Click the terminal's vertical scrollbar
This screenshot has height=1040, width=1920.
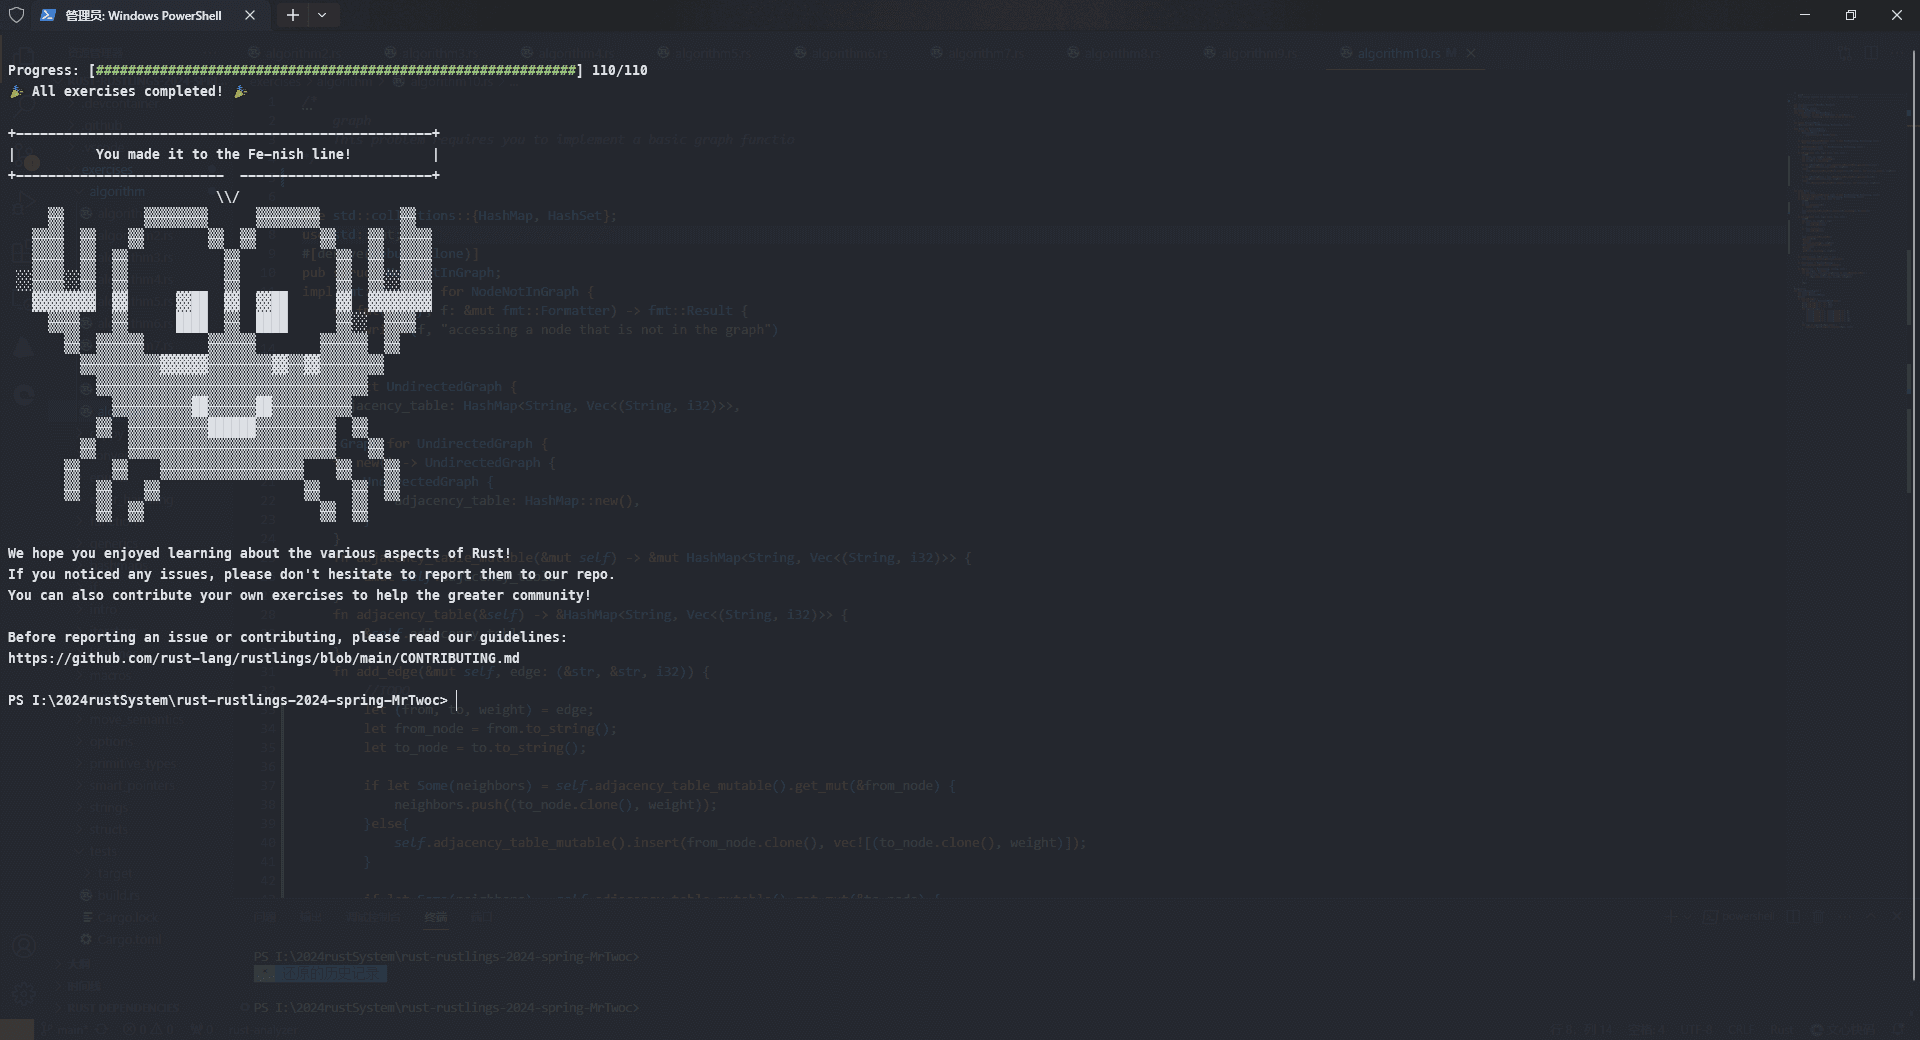1914,500
